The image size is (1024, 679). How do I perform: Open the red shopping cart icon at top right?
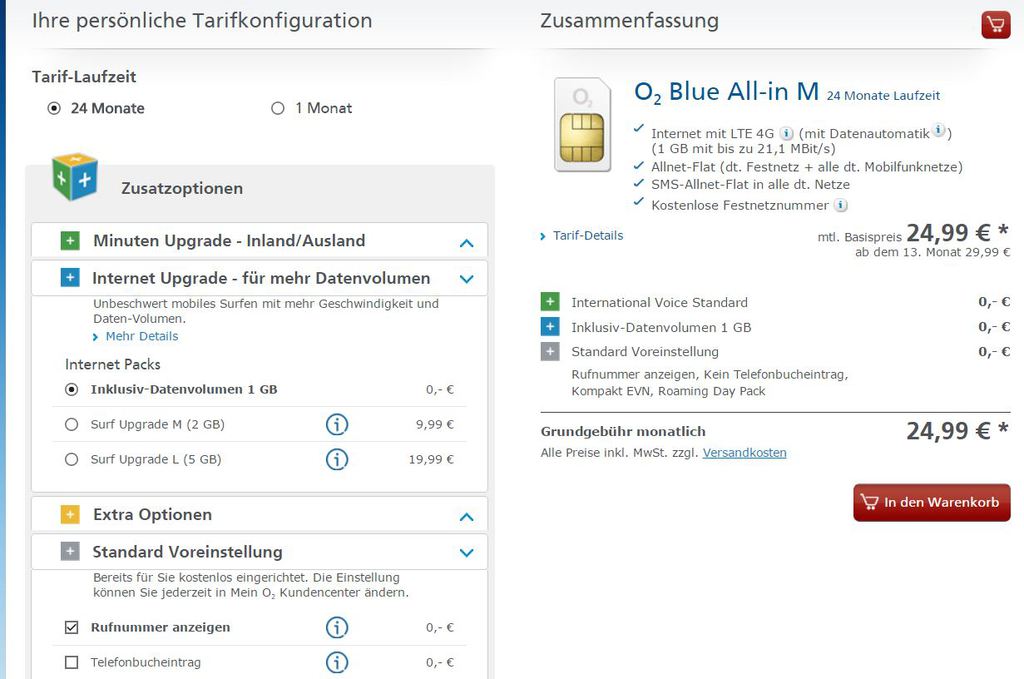pyautogui.click(x=995, y=25)
